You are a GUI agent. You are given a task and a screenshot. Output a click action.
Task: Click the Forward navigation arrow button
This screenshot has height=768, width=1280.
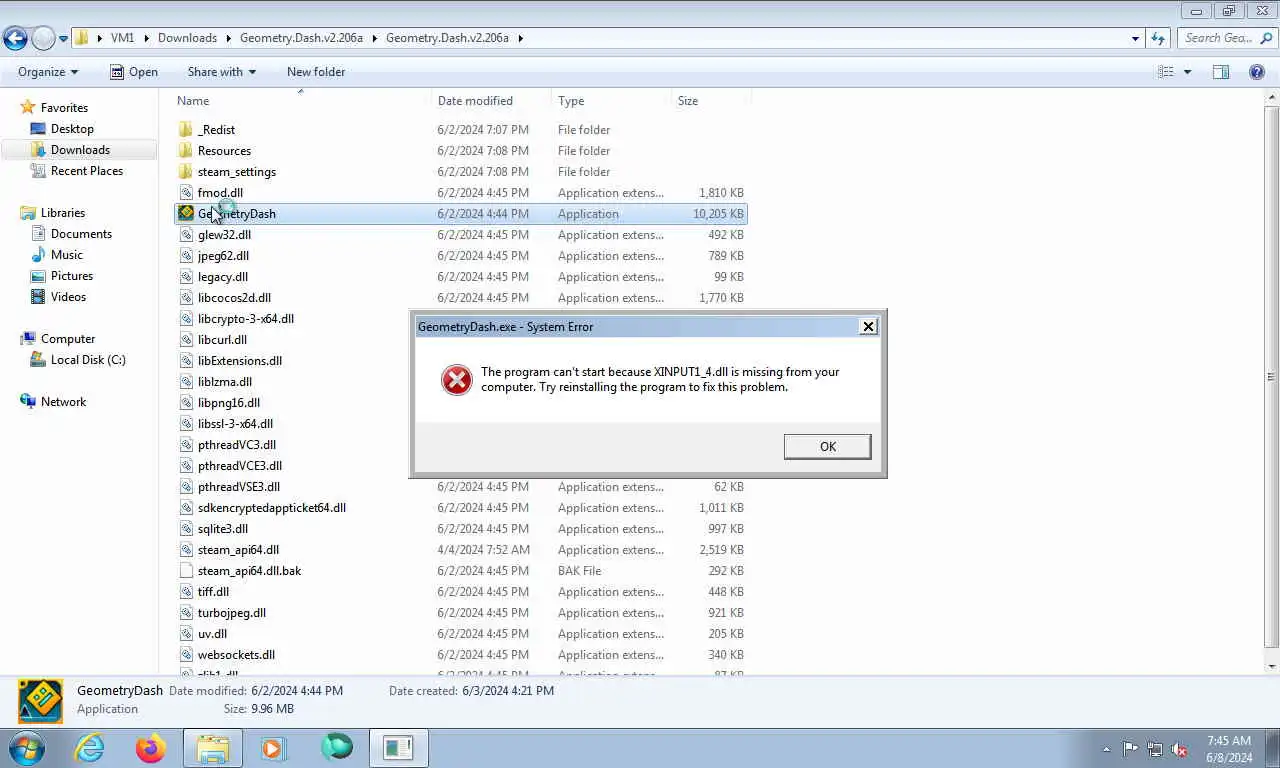tap(43, 38)
